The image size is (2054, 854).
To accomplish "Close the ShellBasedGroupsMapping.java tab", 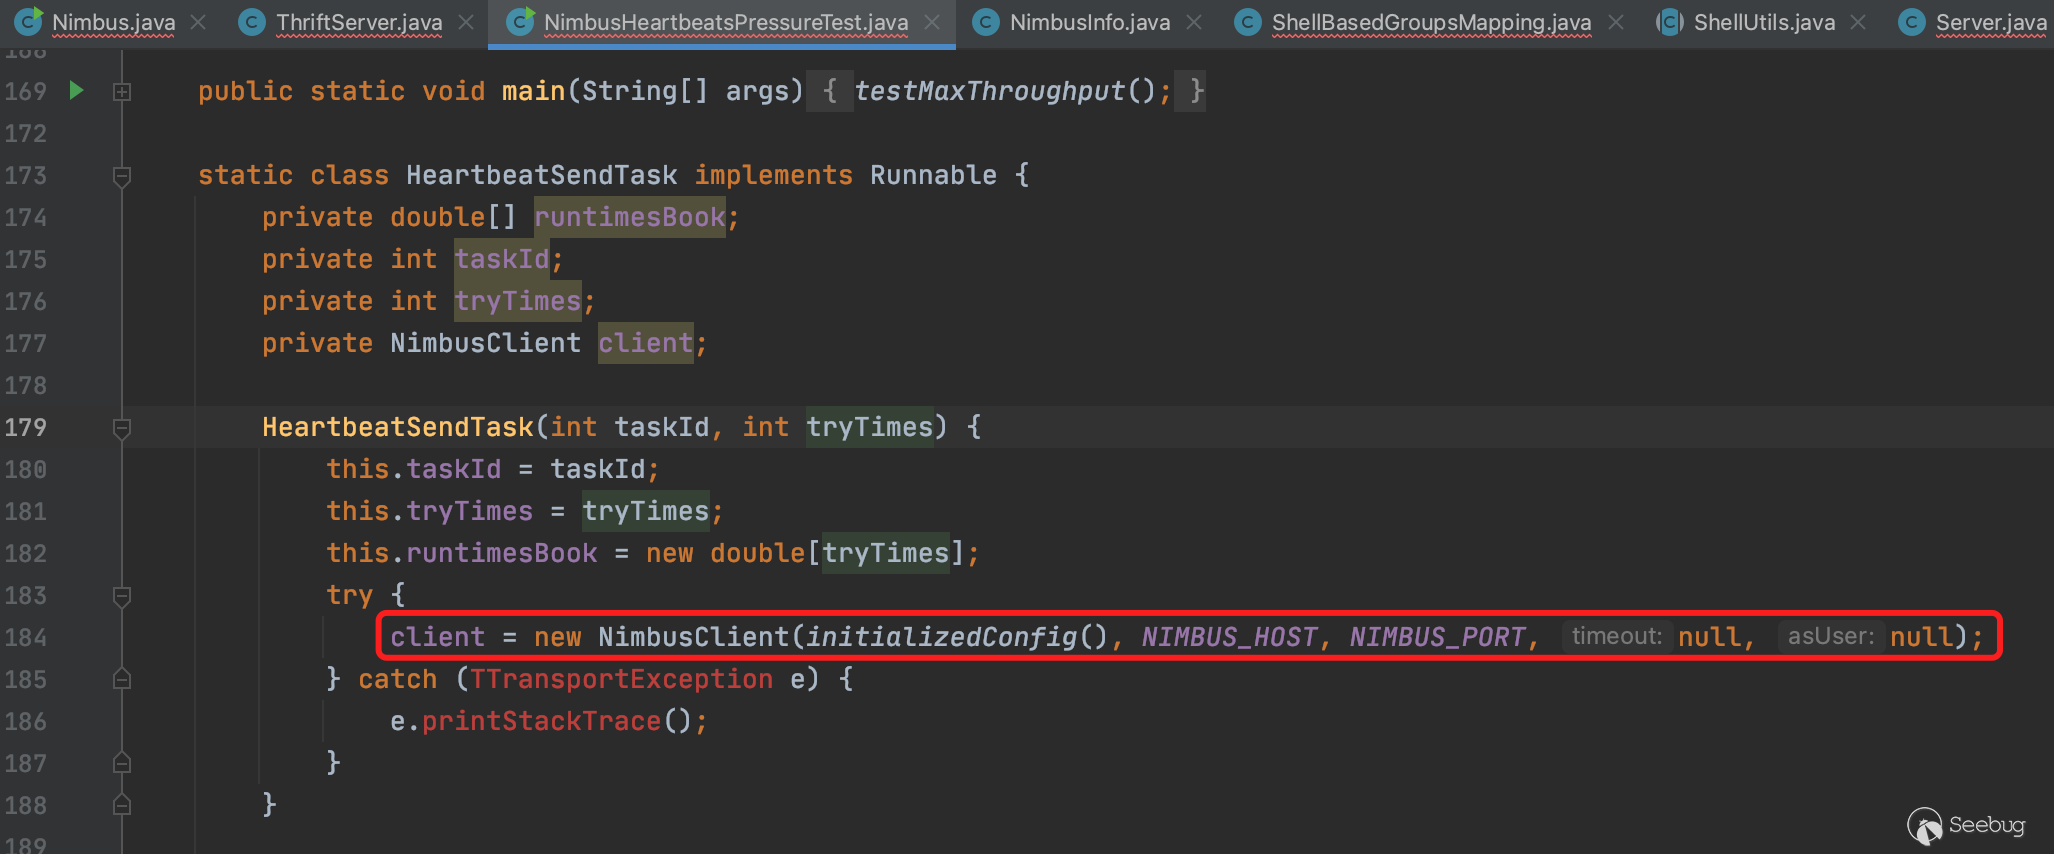I will pyautogui.click(x=1616, y=22).
